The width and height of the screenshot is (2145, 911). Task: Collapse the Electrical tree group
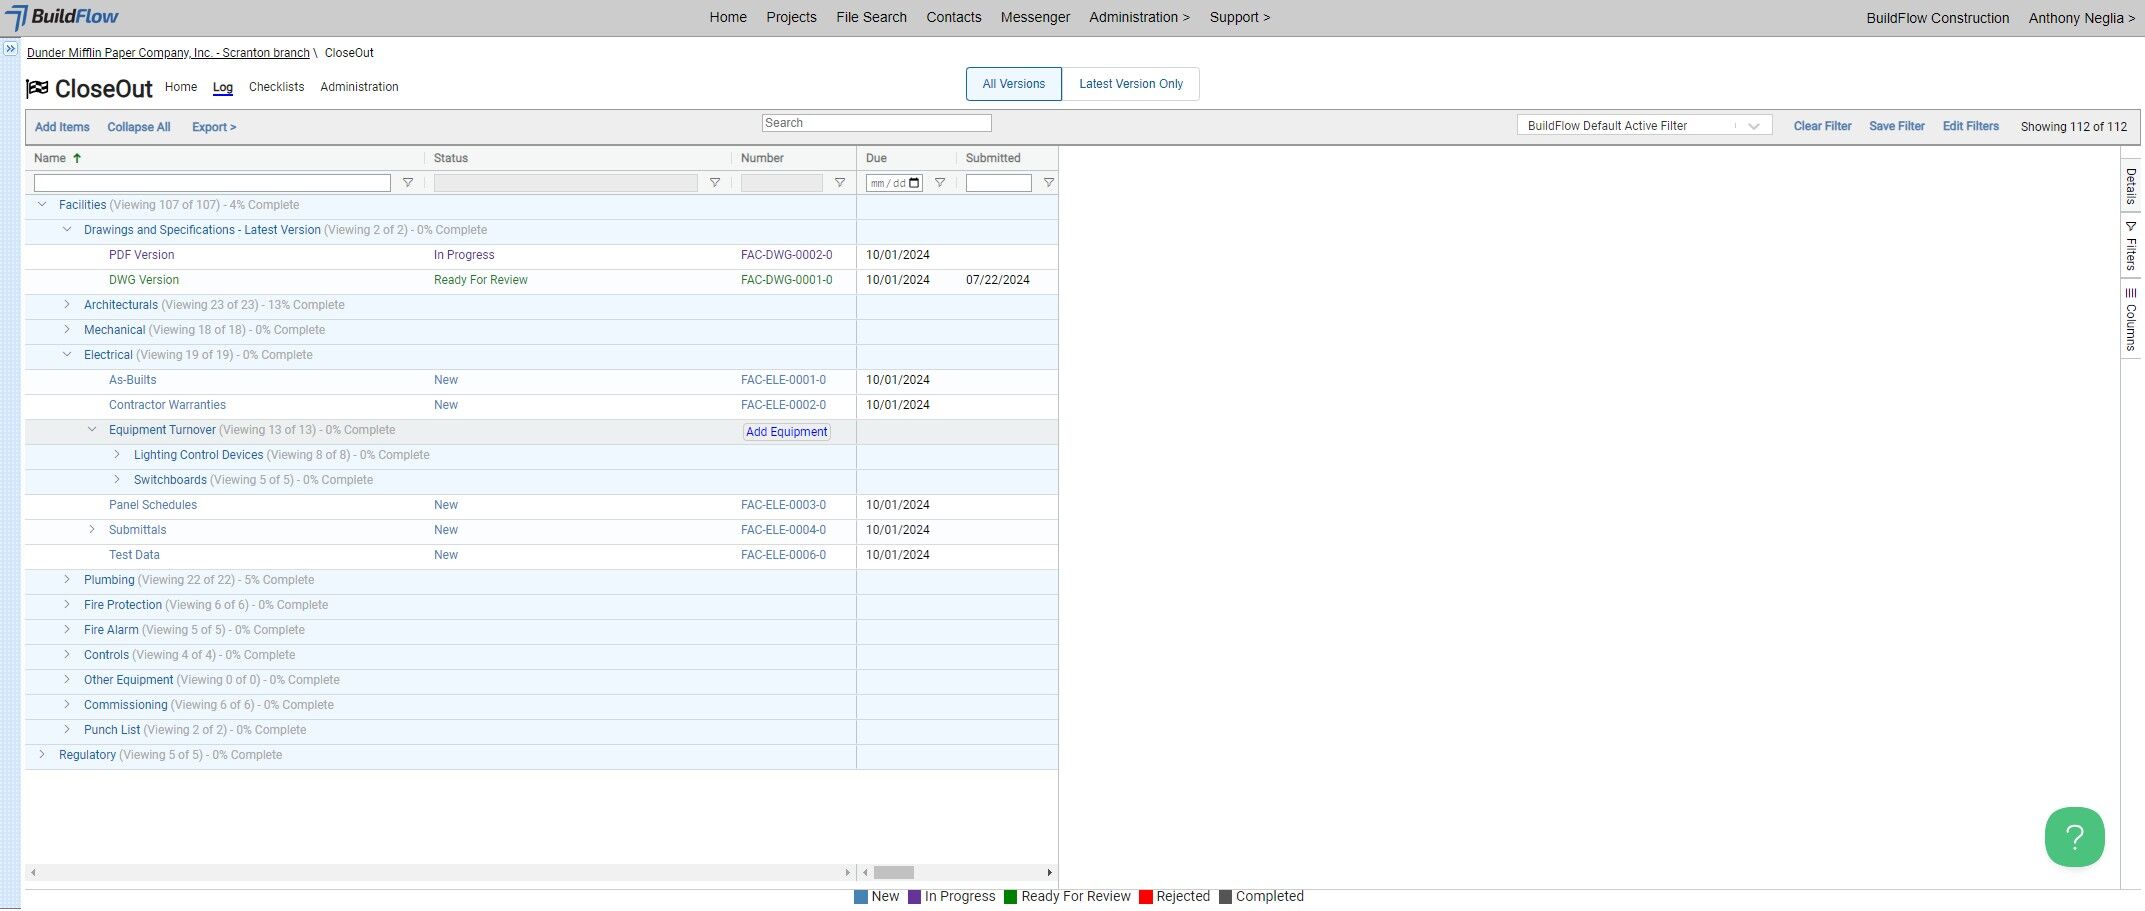[x=67, y=355]
